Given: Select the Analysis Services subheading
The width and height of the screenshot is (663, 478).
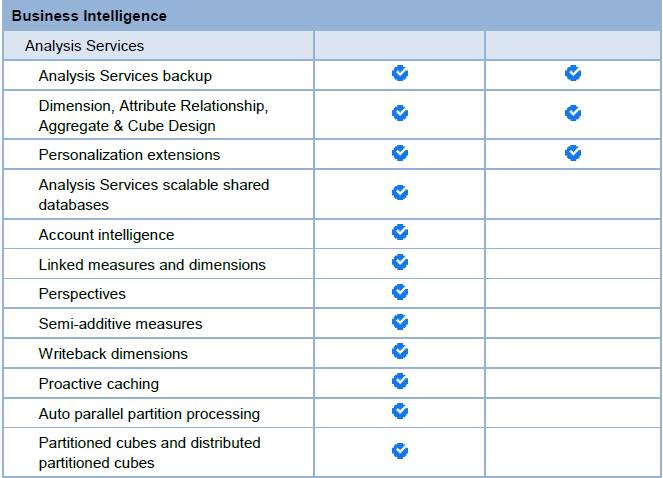Looking at the screenshot, I should (84, 46).
